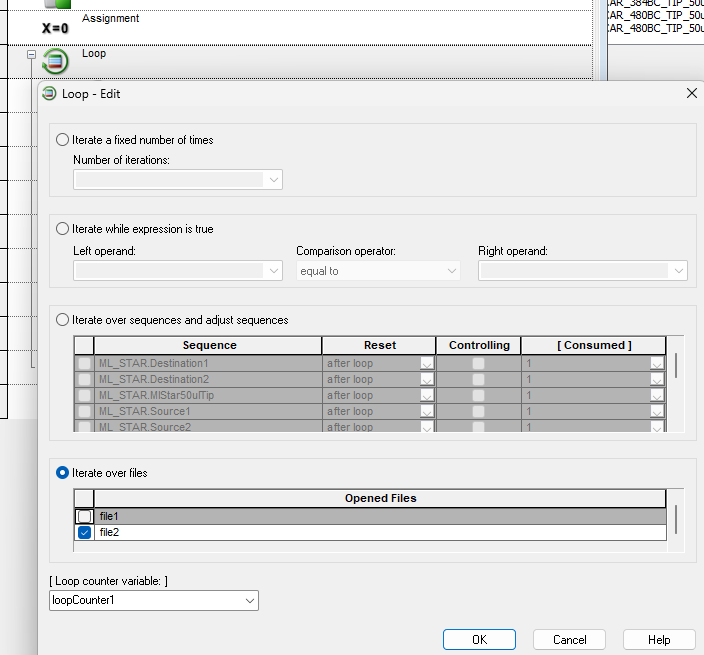704x655 pixels.
Task: Select the Iterate over files option
Action: click(x=63, y=472)
